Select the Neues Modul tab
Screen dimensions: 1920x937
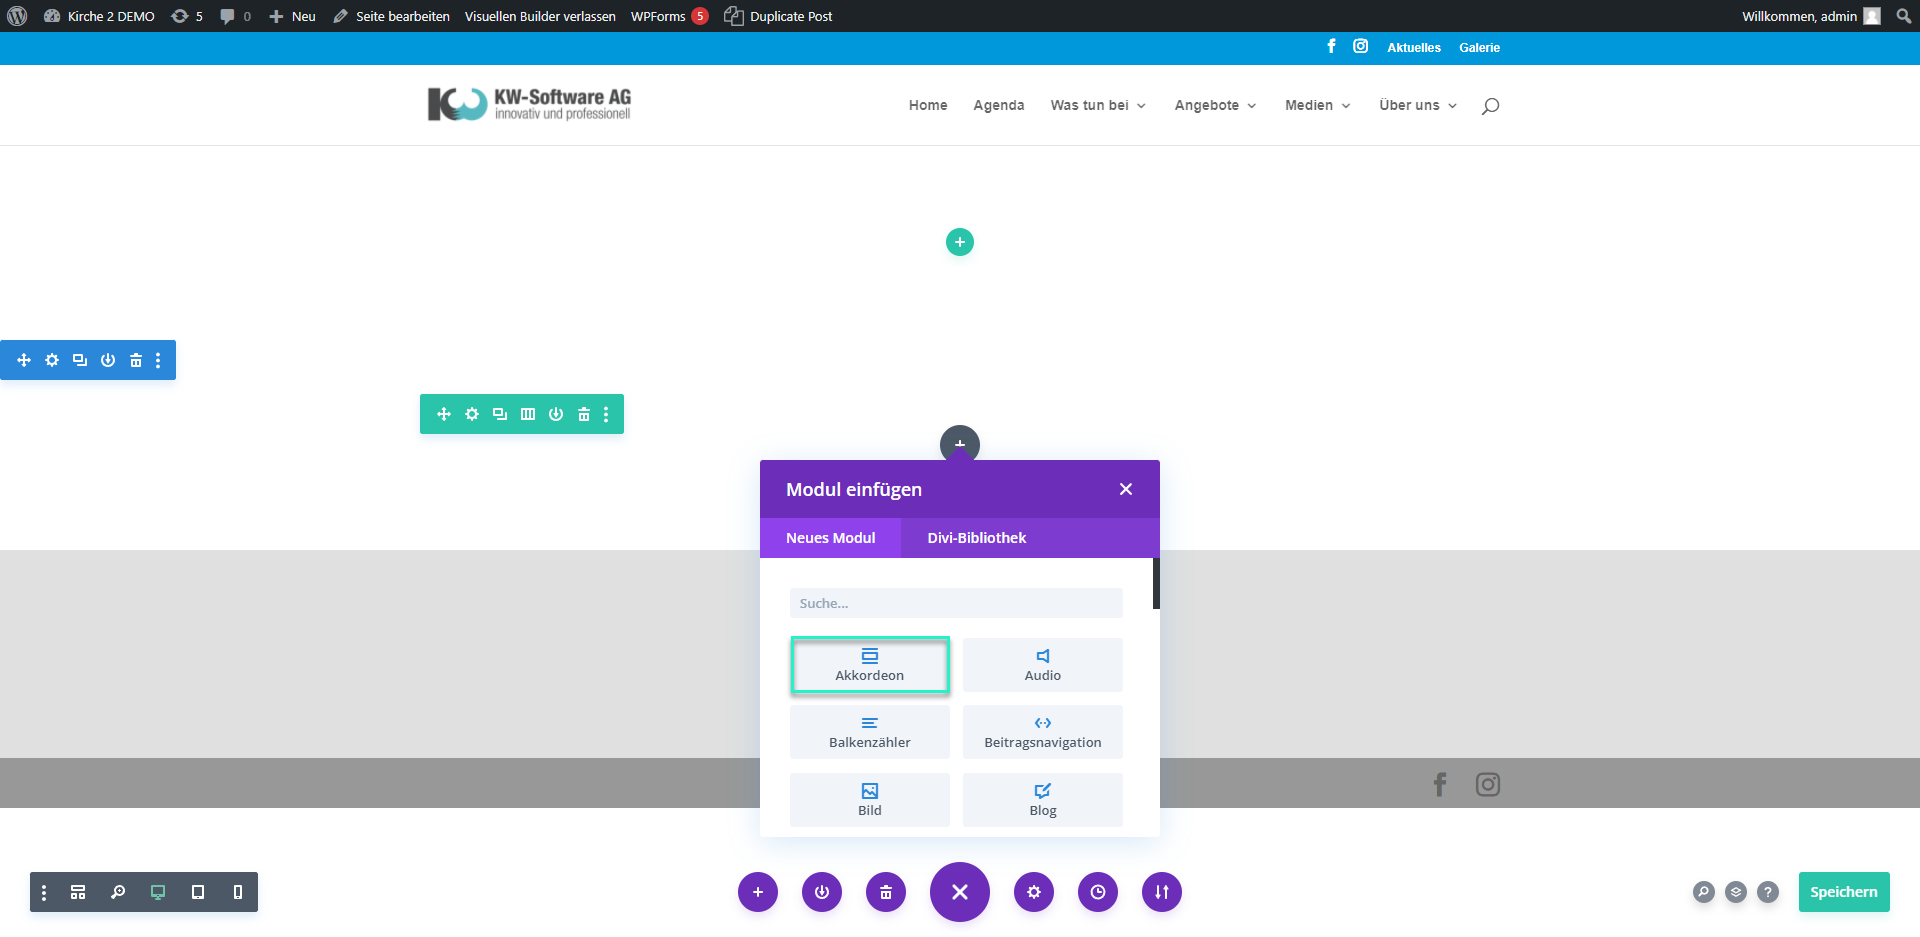coord(830,538)
